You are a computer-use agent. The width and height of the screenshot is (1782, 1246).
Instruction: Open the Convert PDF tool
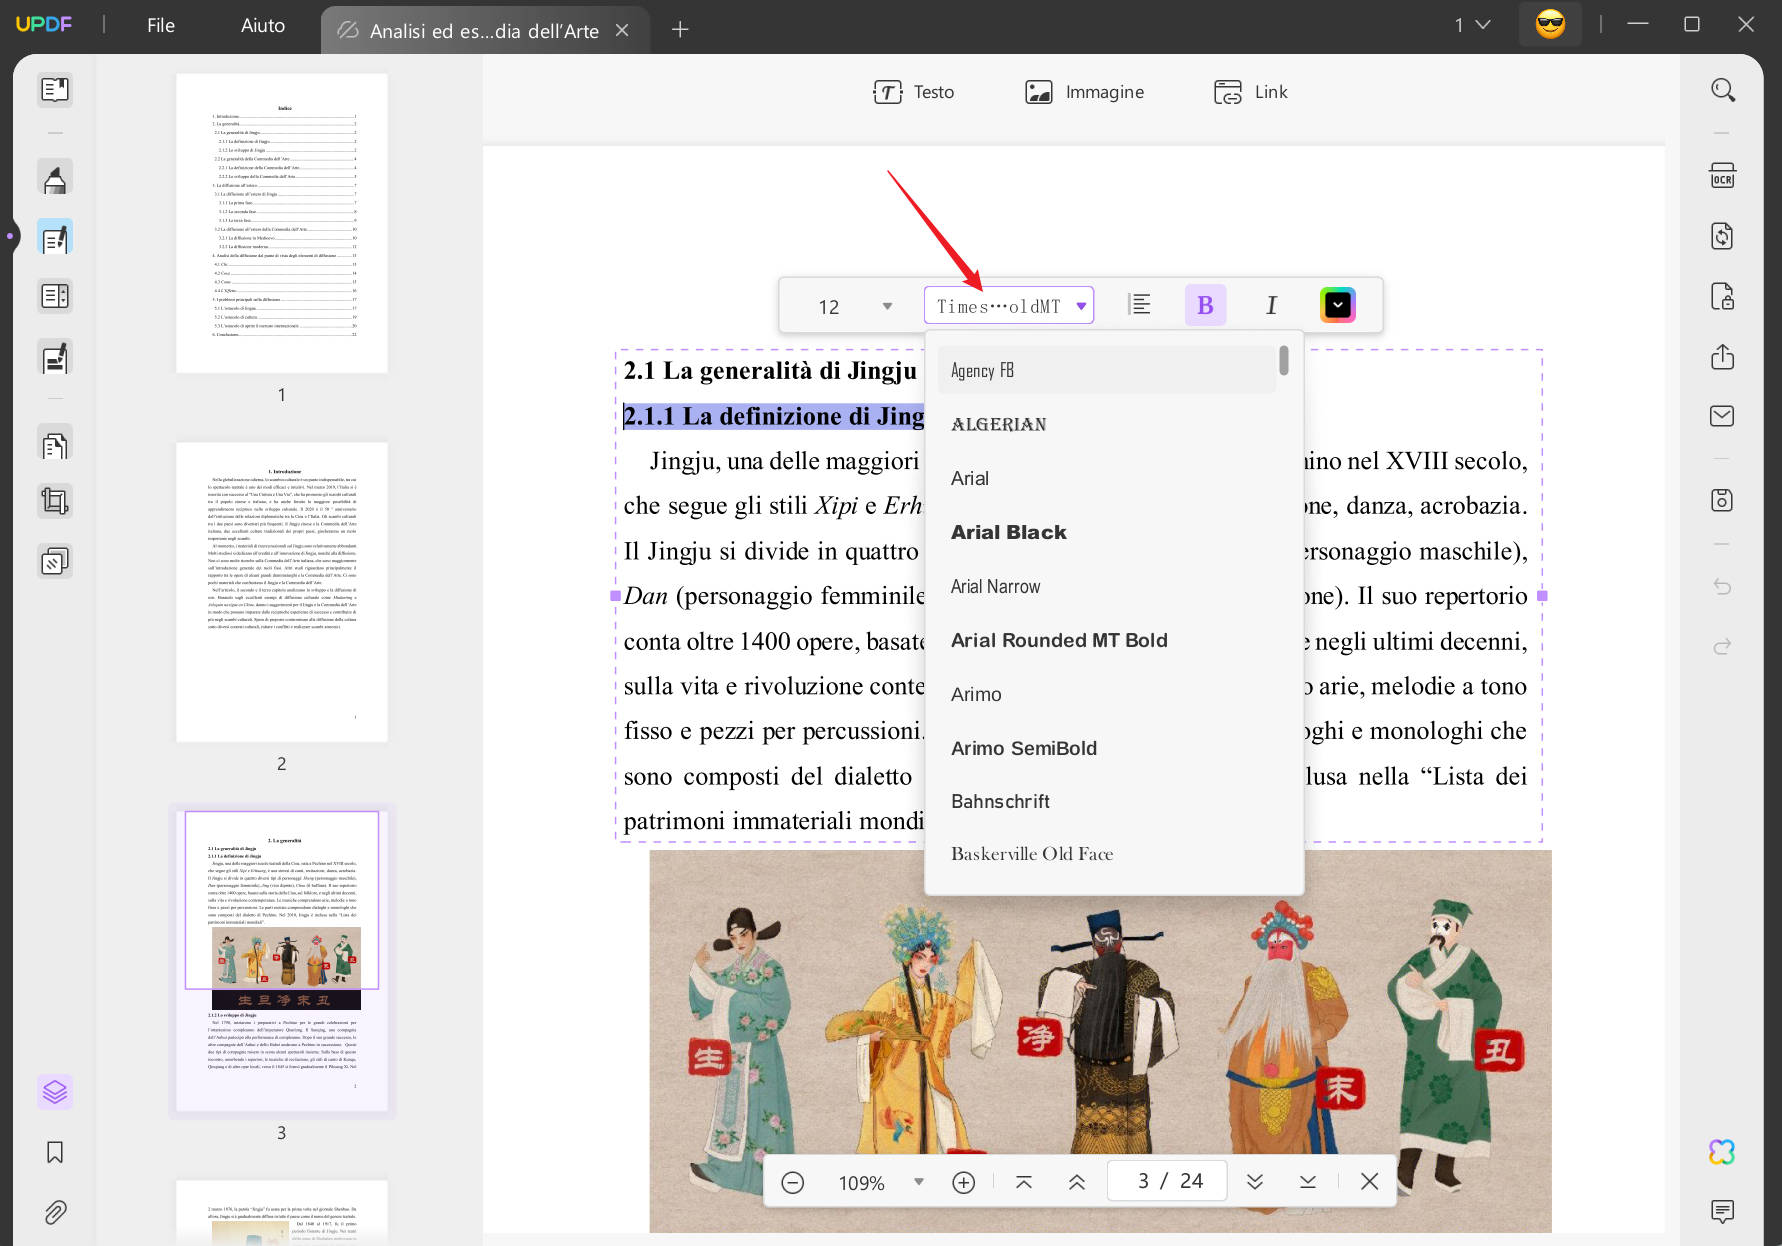pos(1722,237)
